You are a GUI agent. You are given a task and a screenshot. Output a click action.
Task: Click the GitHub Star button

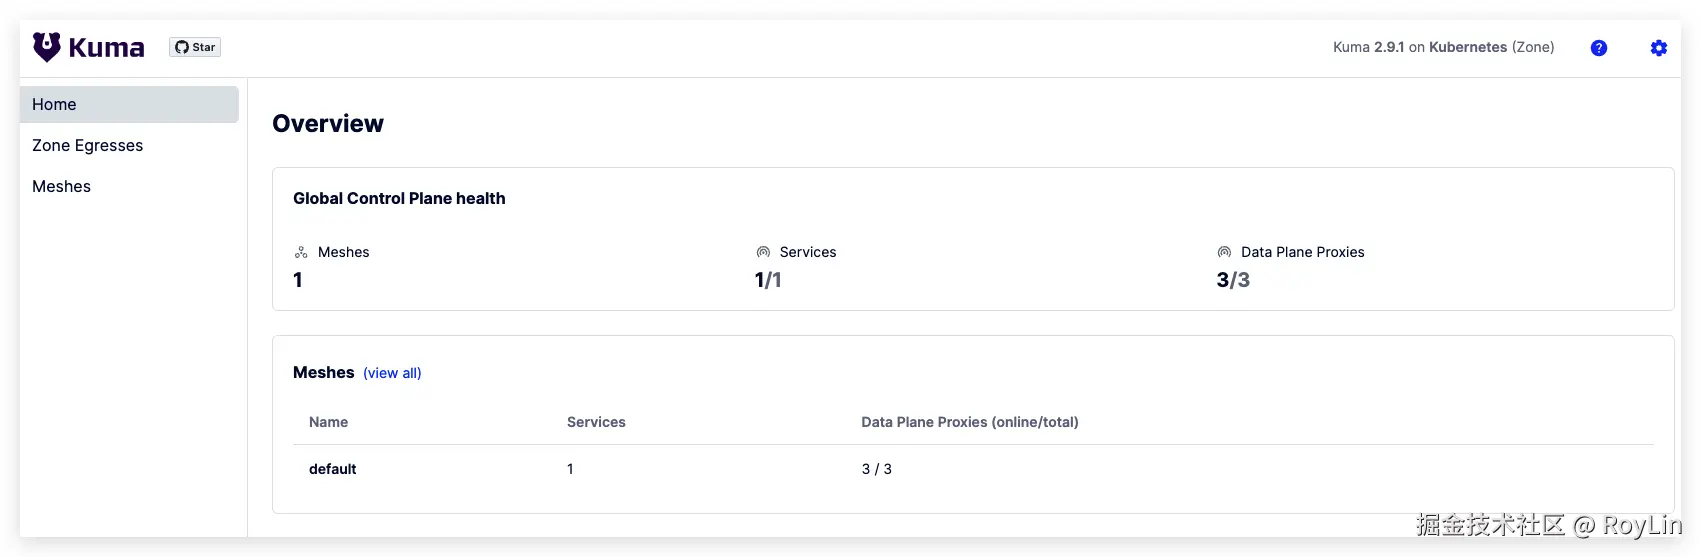click(195, 47)
